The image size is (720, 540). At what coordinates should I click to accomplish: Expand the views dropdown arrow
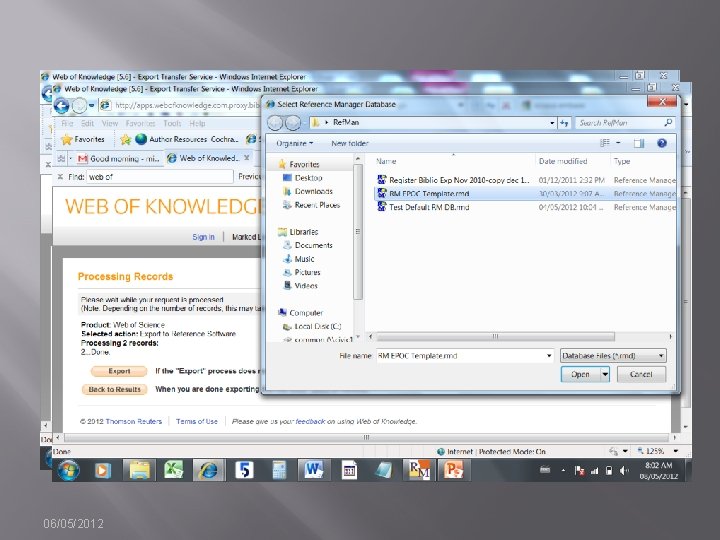(x=618, y=143)
